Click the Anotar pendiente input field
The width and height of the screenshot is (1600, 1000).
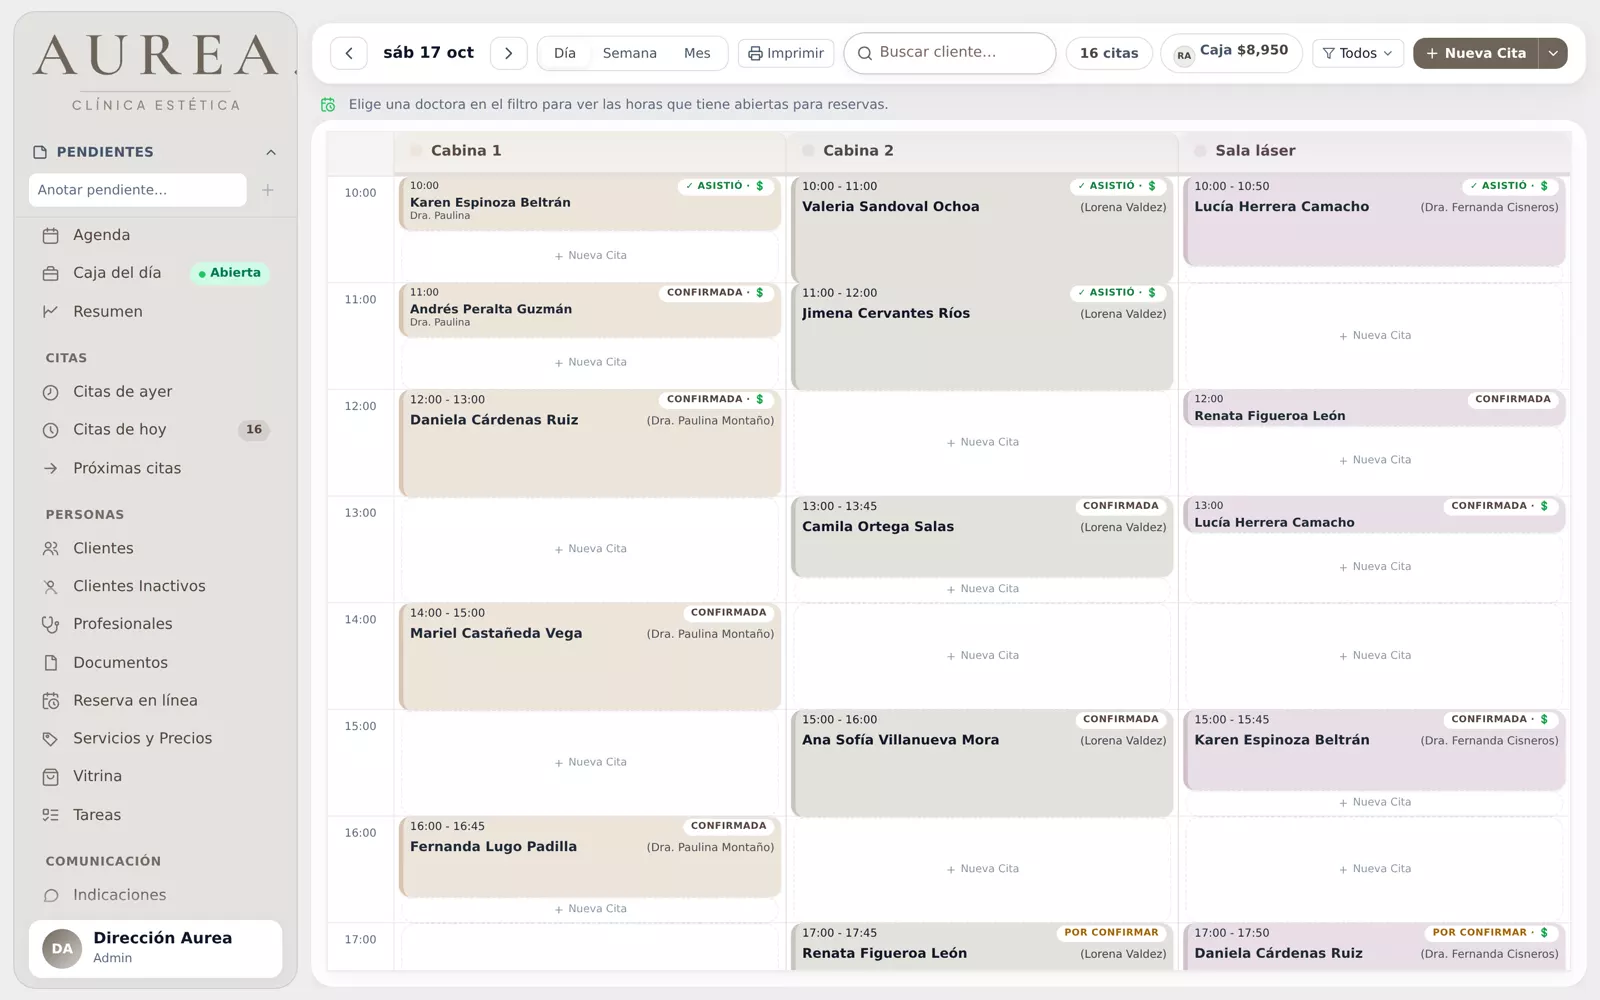(x=138, y=190)
